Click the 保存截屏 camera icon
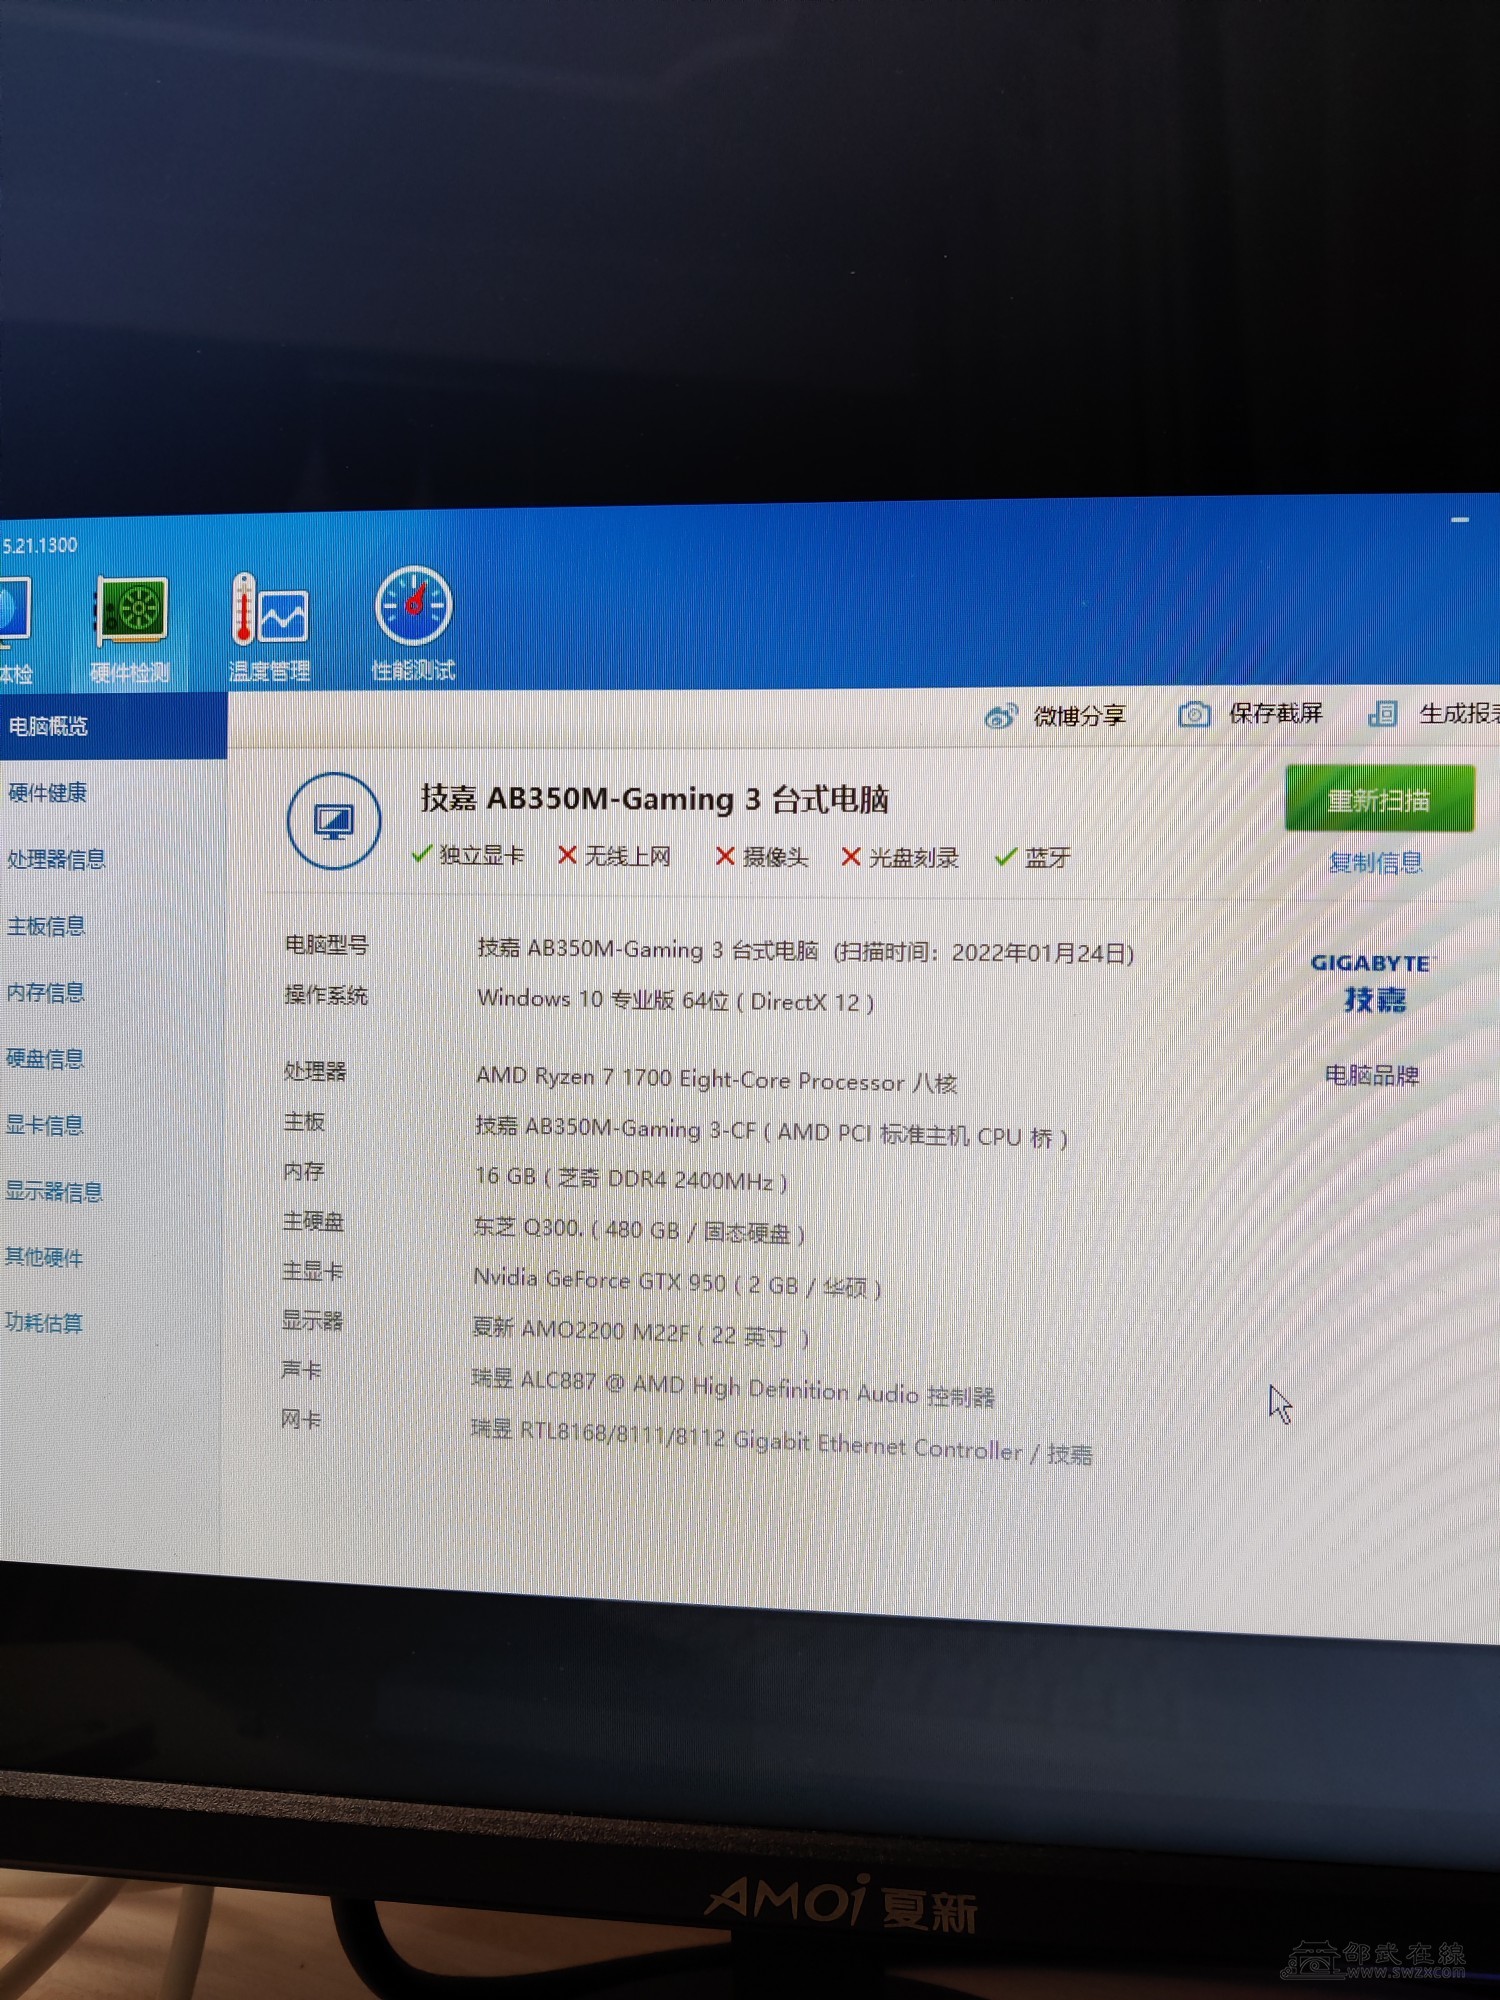This screenshot has height=2000, width=1500. pos(1194,714)
